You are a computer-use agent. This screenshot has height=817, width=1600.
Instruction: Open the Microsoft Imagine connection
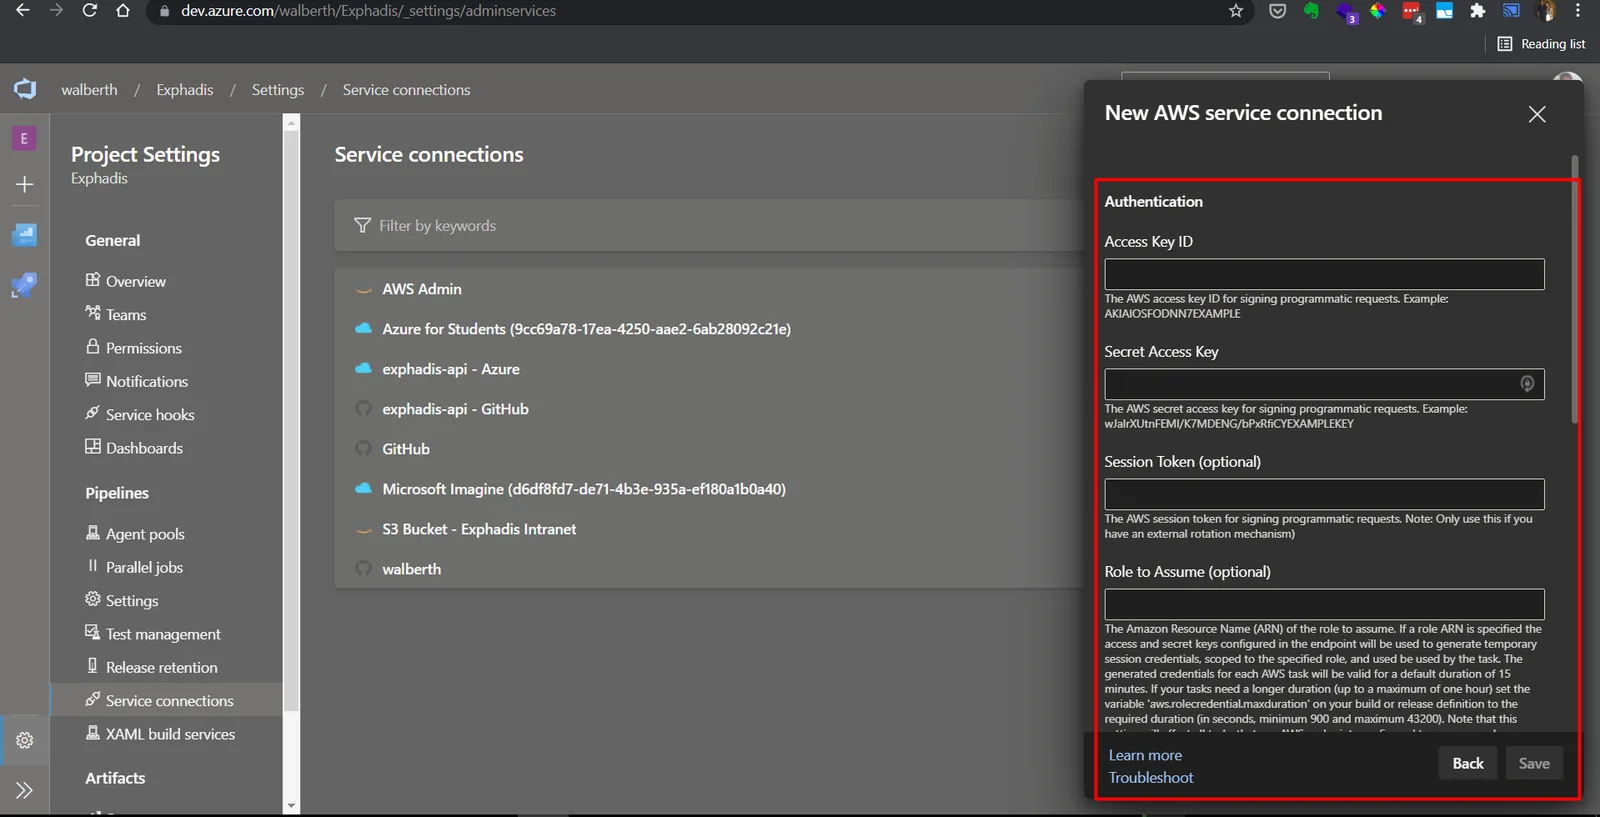(x=584, y=489)
